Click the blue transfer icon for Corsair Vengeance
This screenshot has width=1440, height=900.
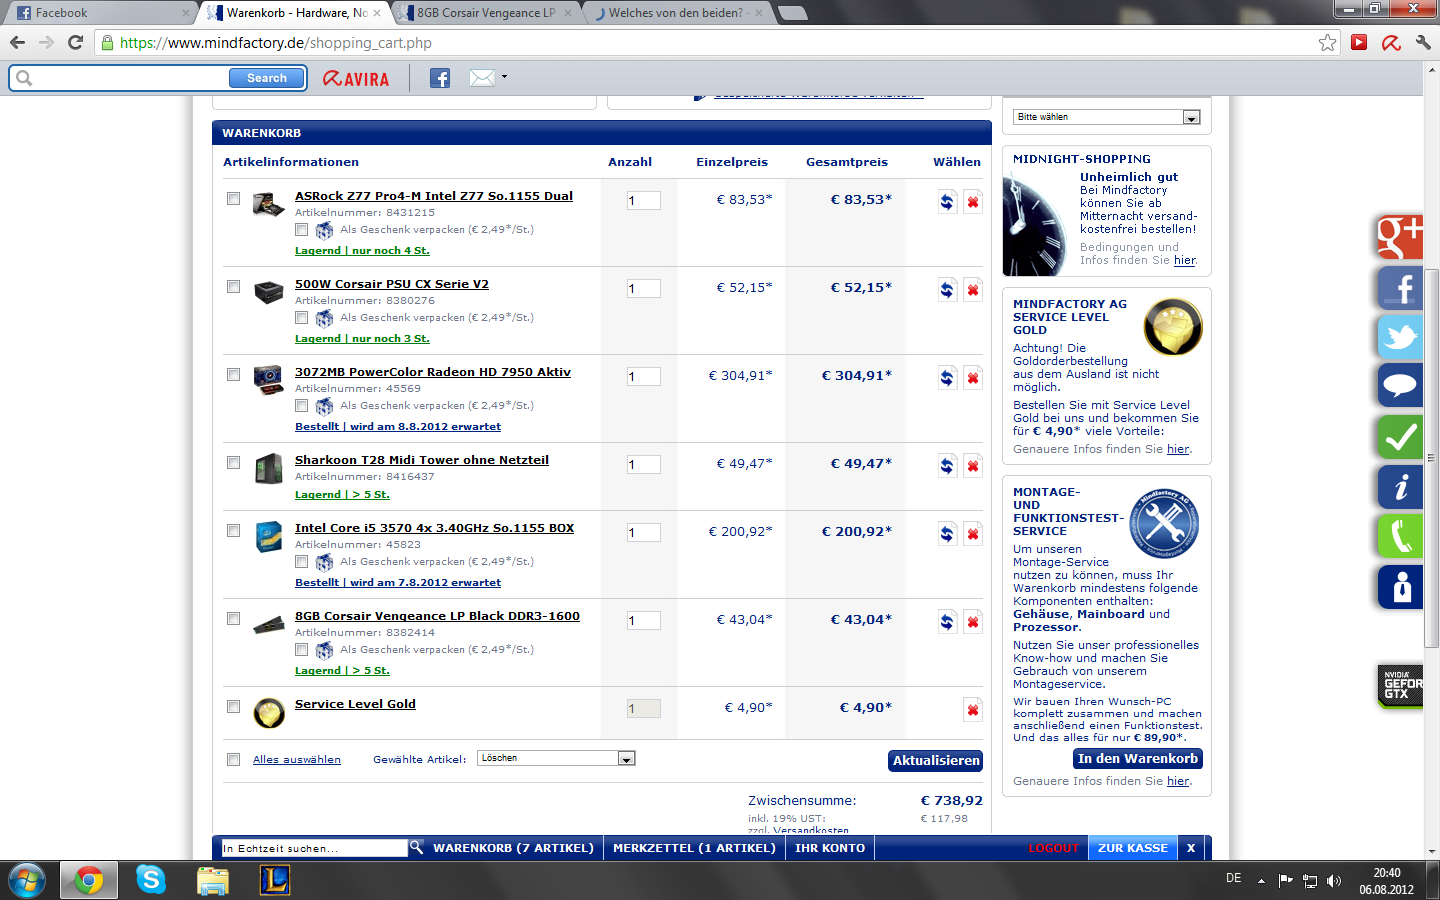tap(947, 622)
